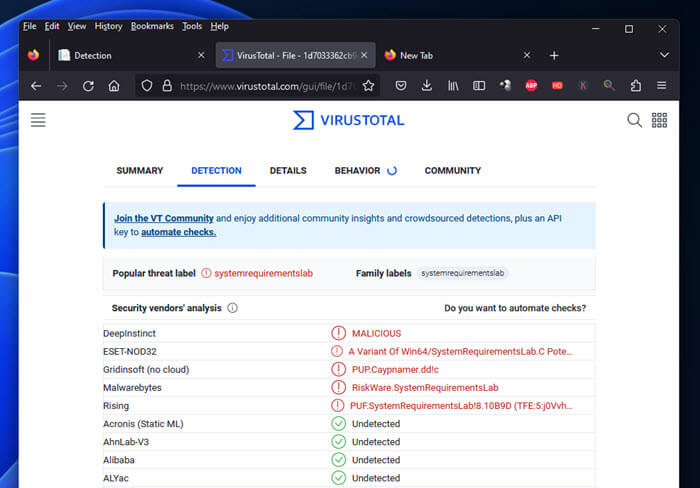The width and height of the screenshot is (700, 488).
Task: Open the File menu
Action: tap(29, 26)
